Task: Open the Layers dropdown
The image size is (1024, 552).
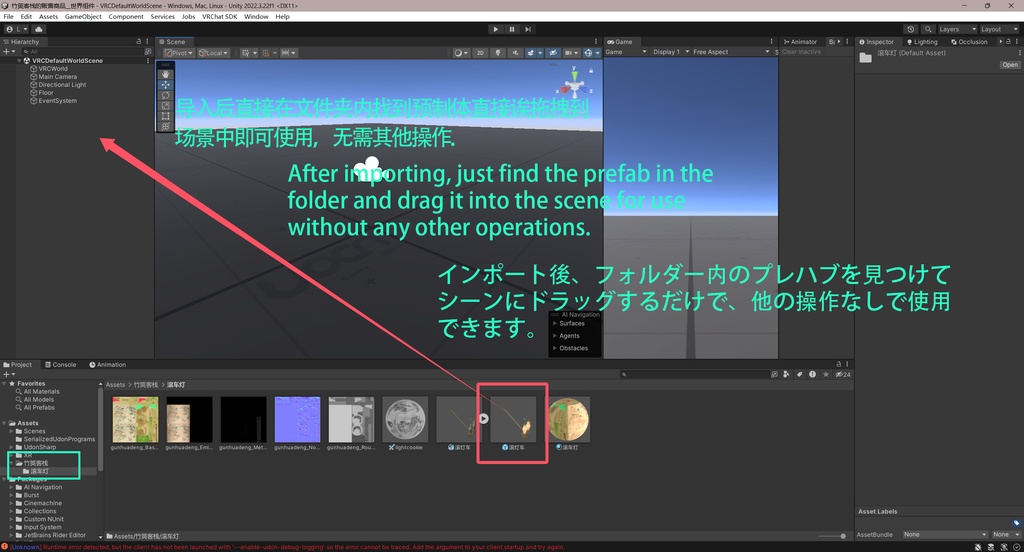Action: tap(957, 29)
